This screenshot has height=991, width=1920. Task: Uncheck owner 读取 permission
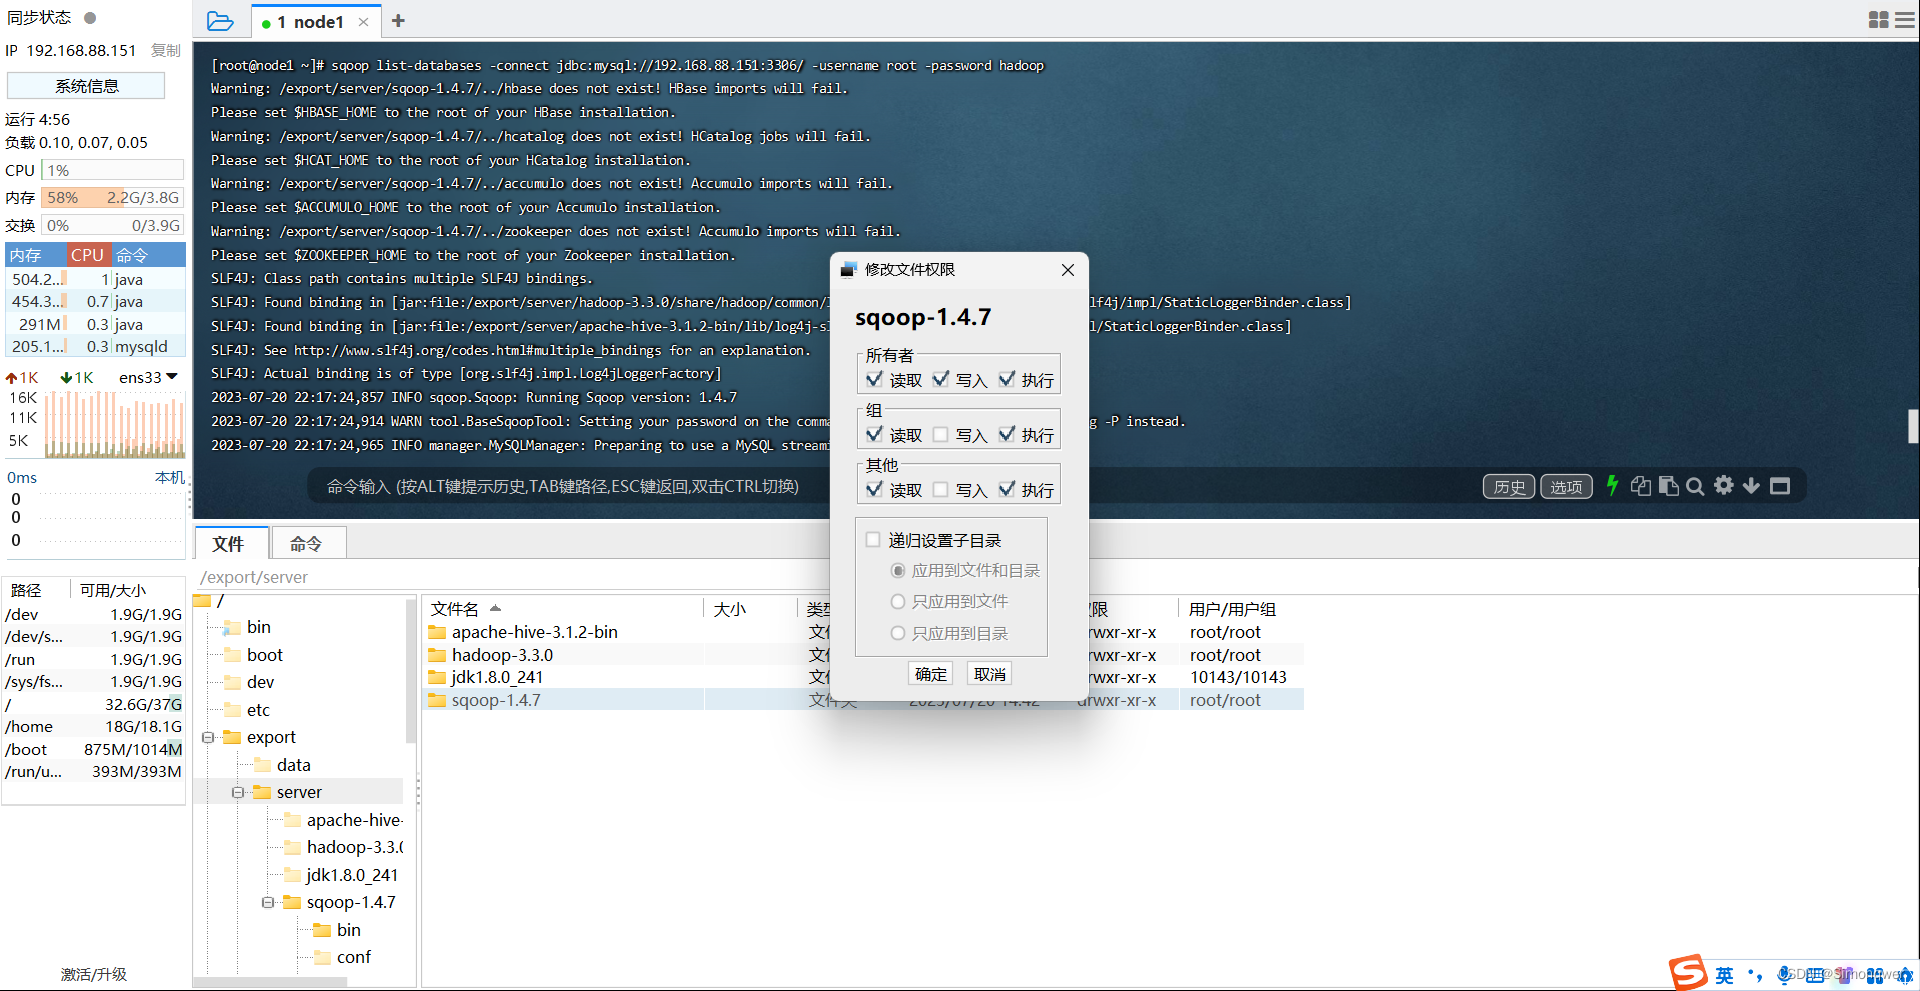[874, 380]
